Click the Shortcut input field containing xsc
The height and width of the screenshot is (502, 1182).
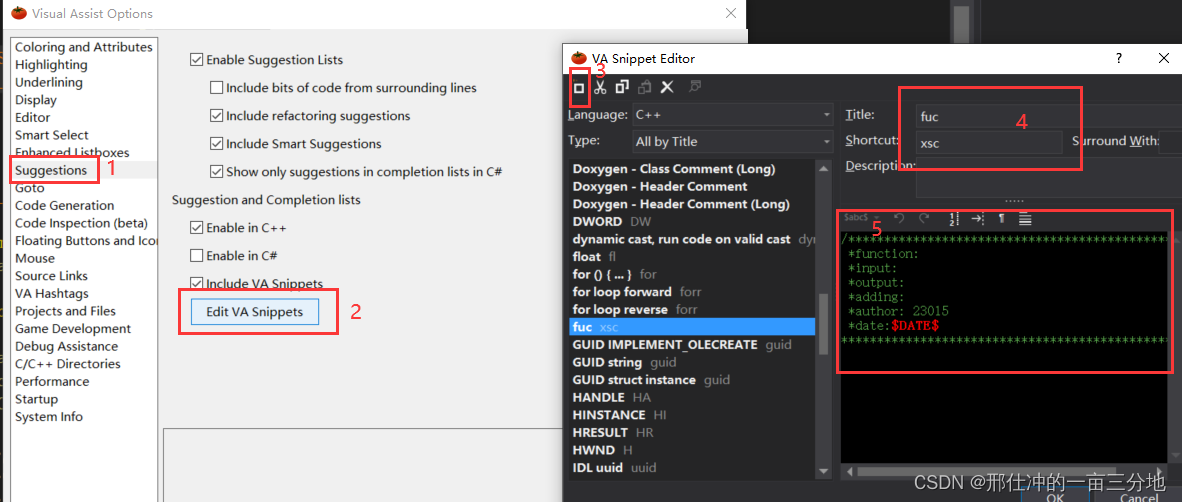[x=989, y=142]
